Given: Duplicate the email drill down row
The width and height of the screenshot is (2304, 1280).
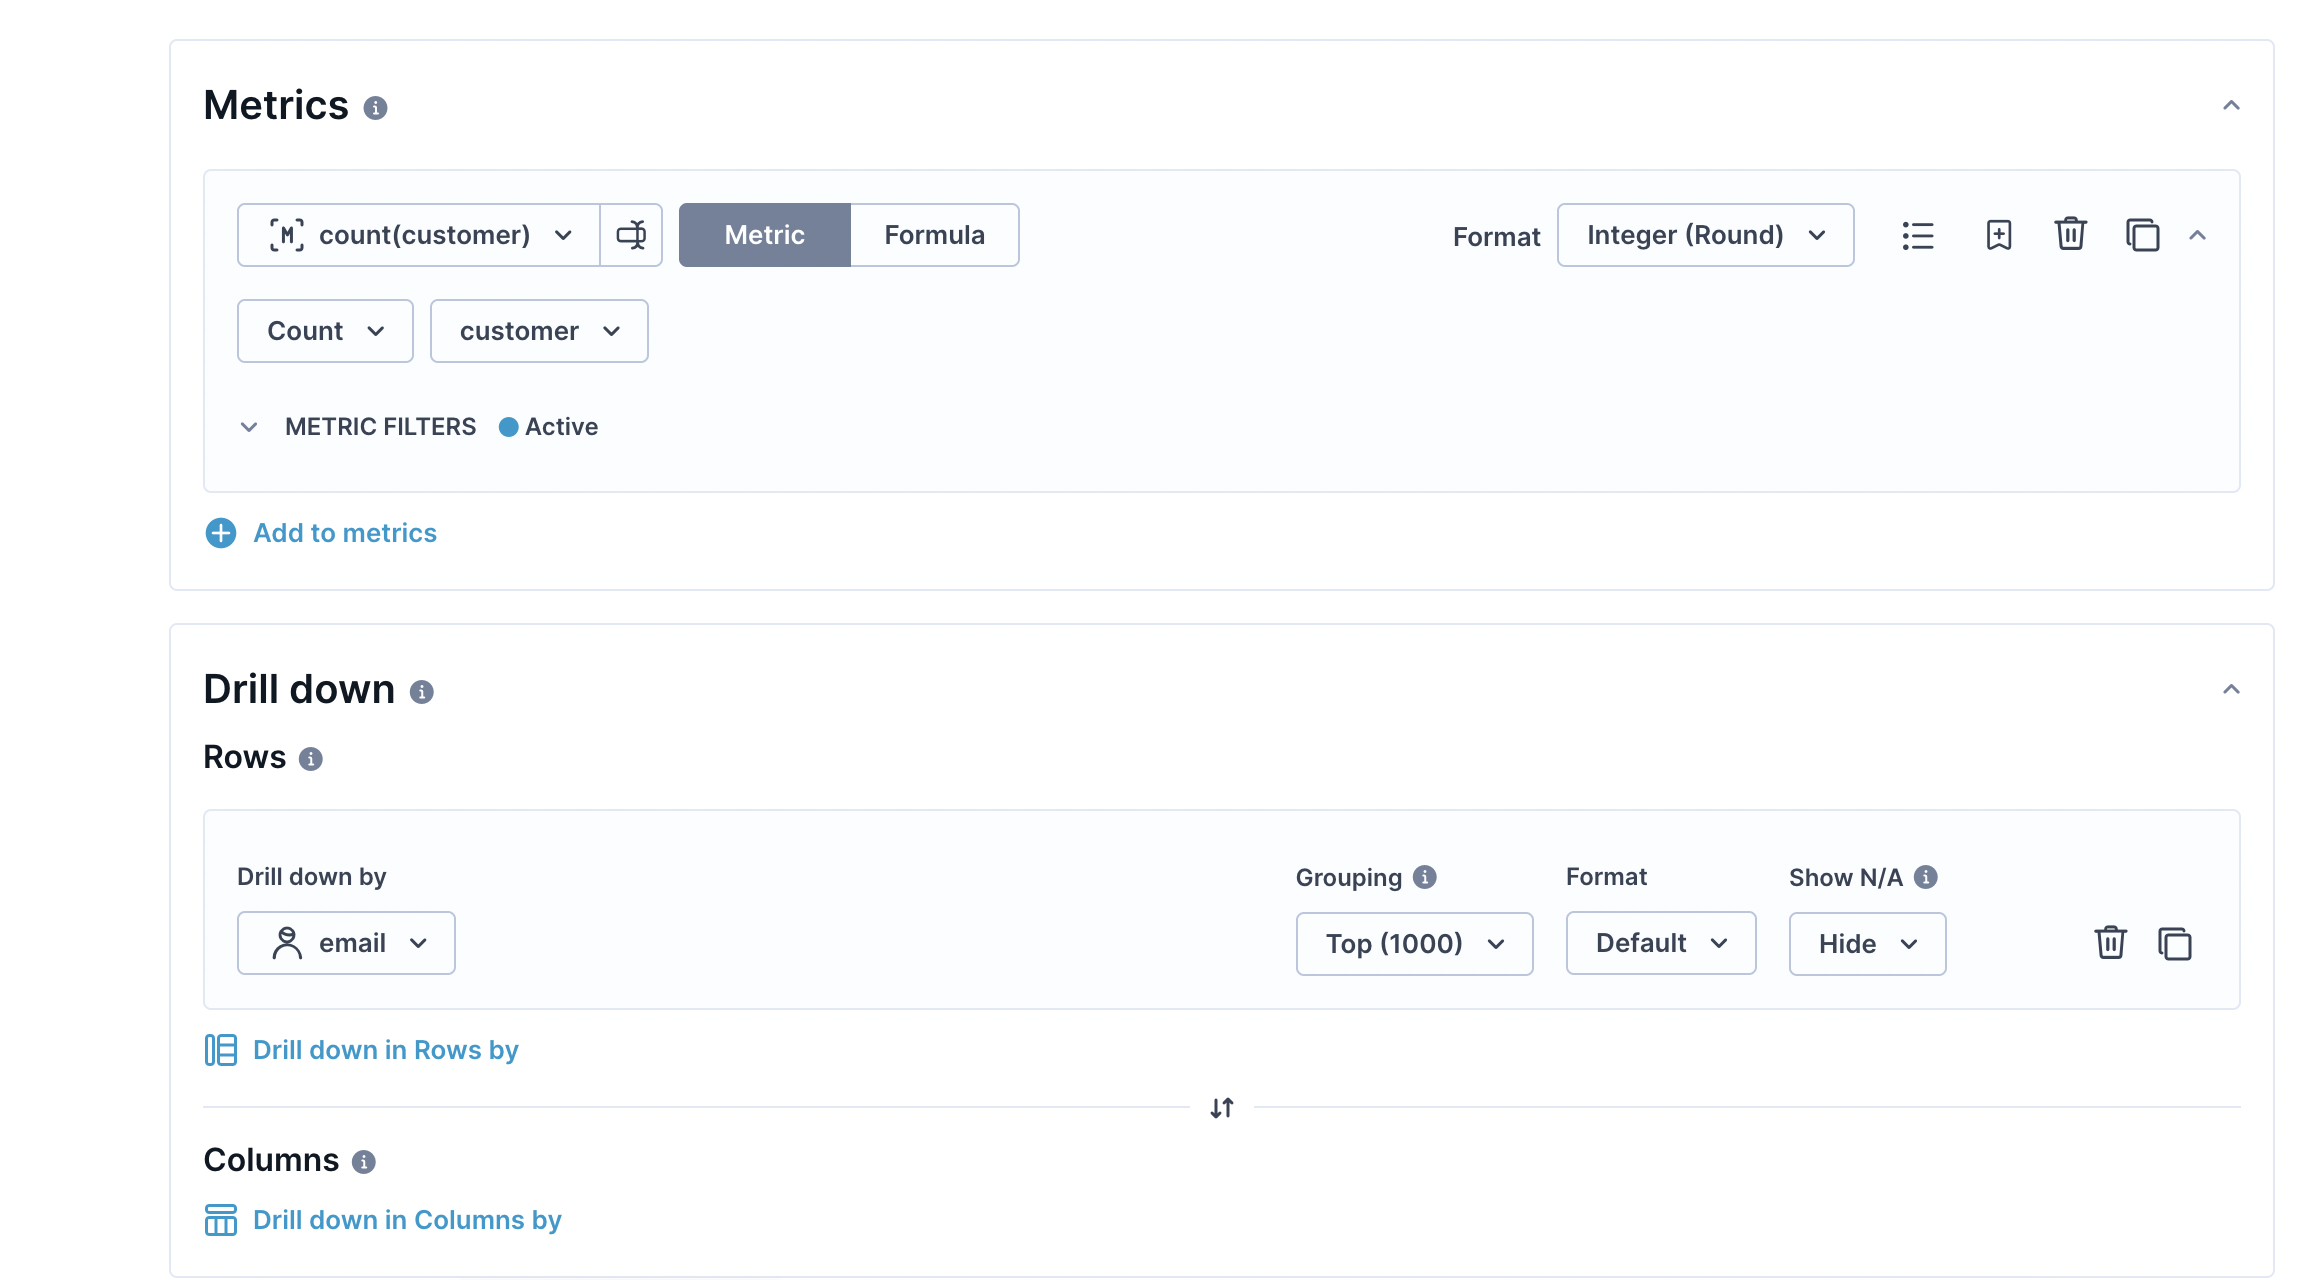Looking at the screenshot, I should click(x=2175, y=943).
